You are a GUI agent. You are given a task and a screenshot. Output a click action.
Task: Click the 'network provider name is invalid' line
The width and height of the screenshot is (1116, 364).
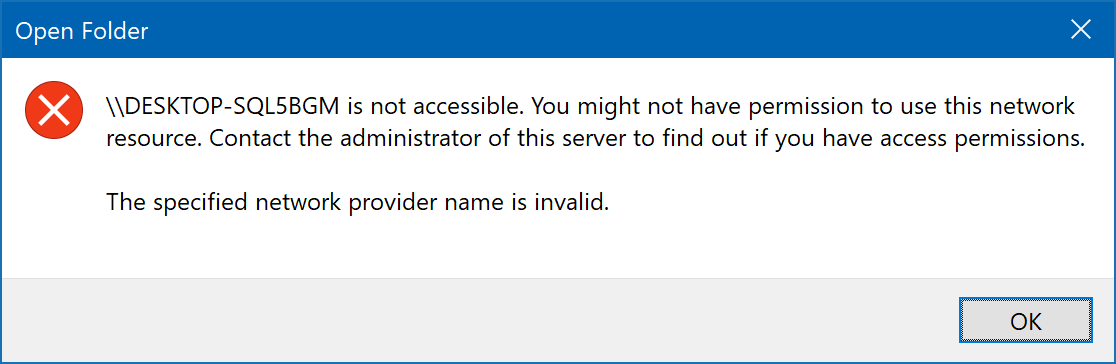358,203
